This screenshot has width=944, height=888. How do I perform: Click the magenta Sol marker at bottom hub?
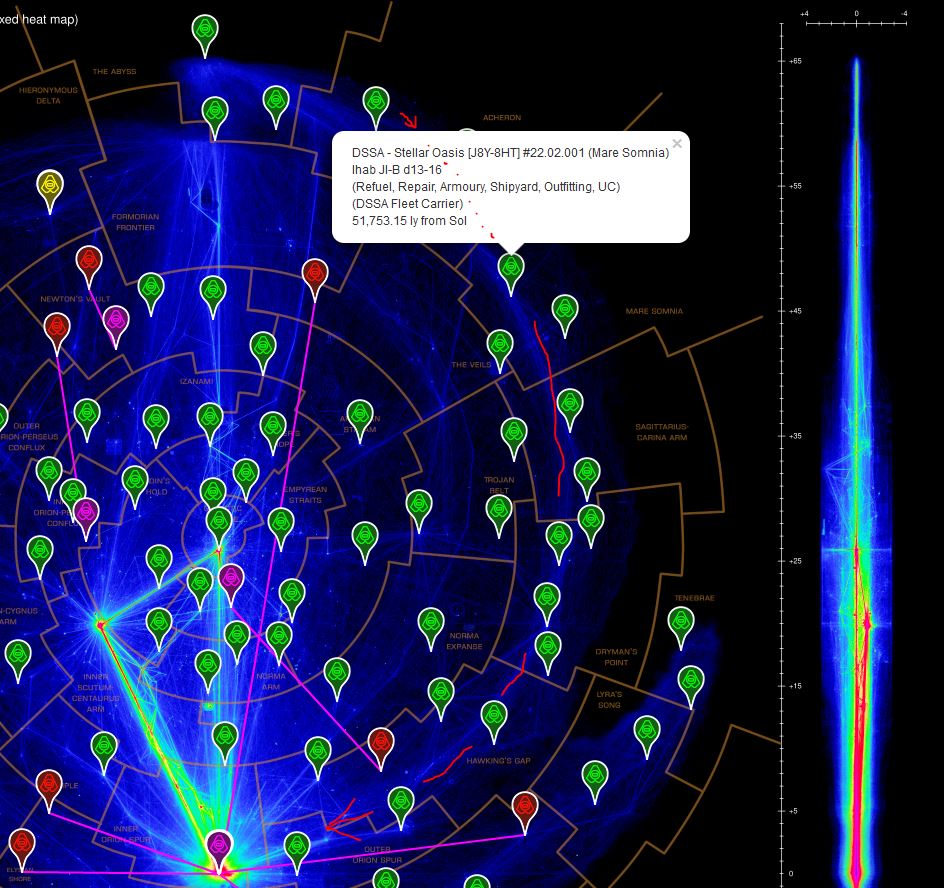[219, 847]
